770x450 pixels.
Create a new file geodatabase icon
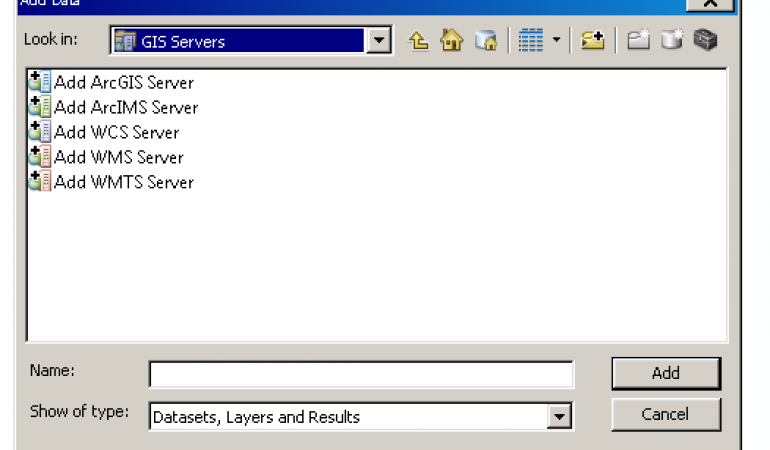click(x=672, y=40)
